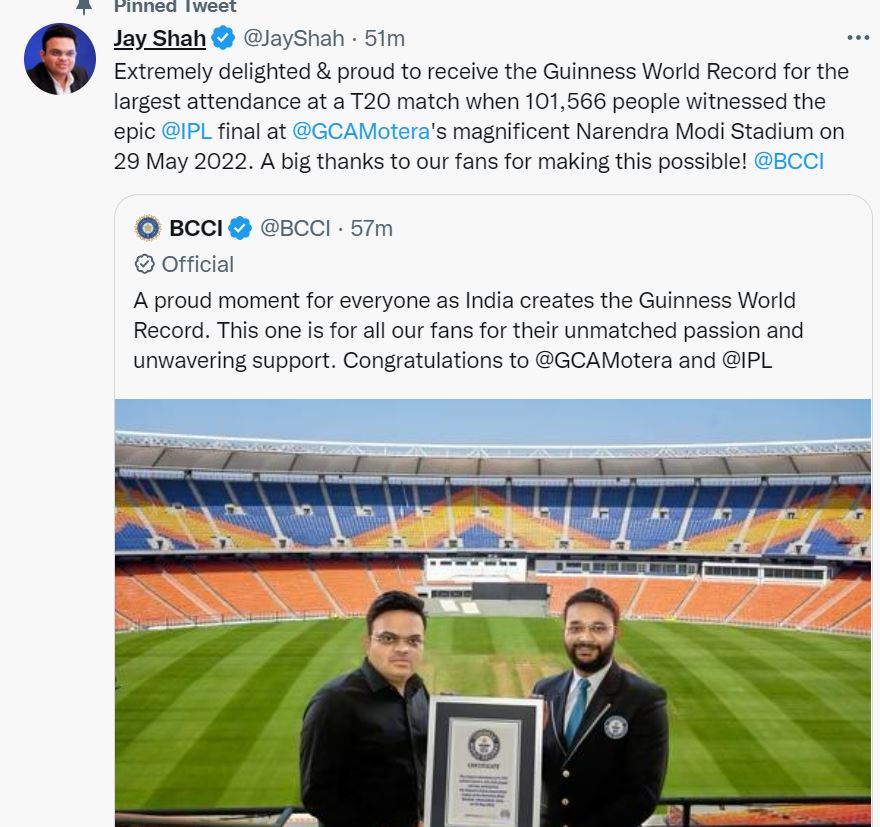Click the pin icon above the tweet
This screenshot has width=880, height=827.
84,5
